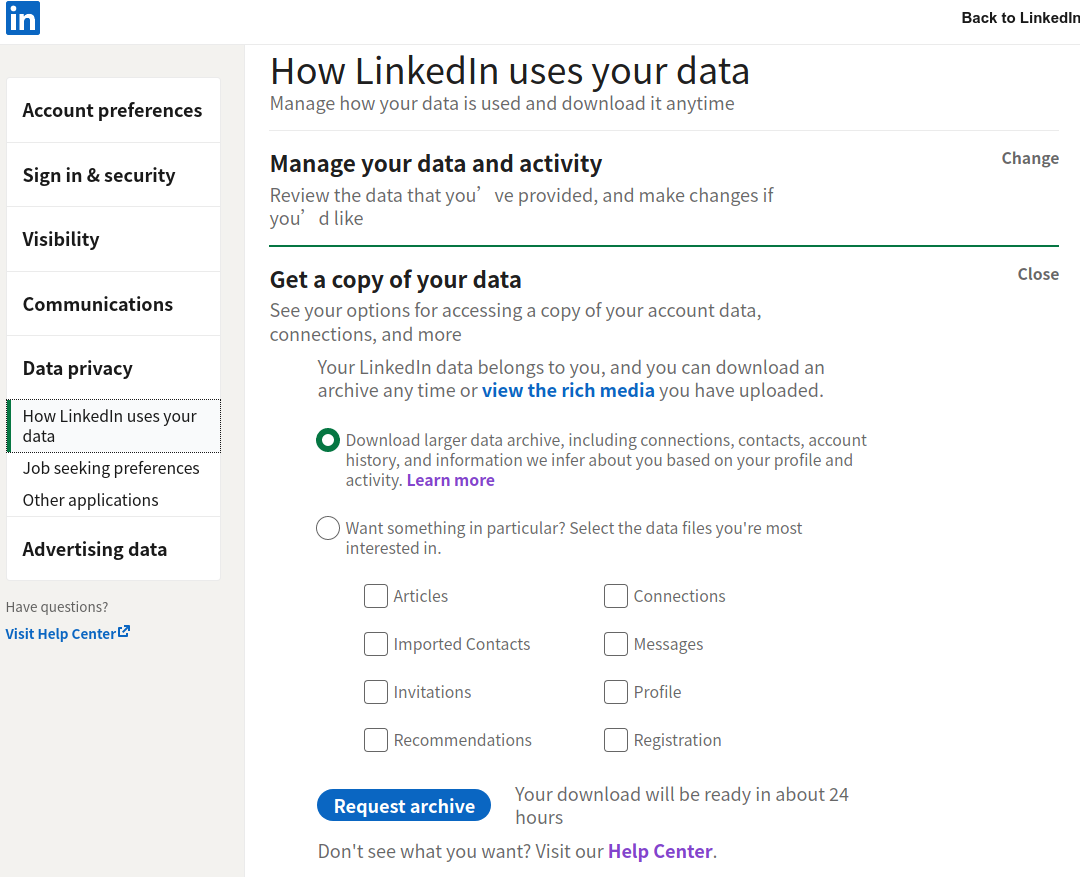Follow the Learn more link

(450, 480)
